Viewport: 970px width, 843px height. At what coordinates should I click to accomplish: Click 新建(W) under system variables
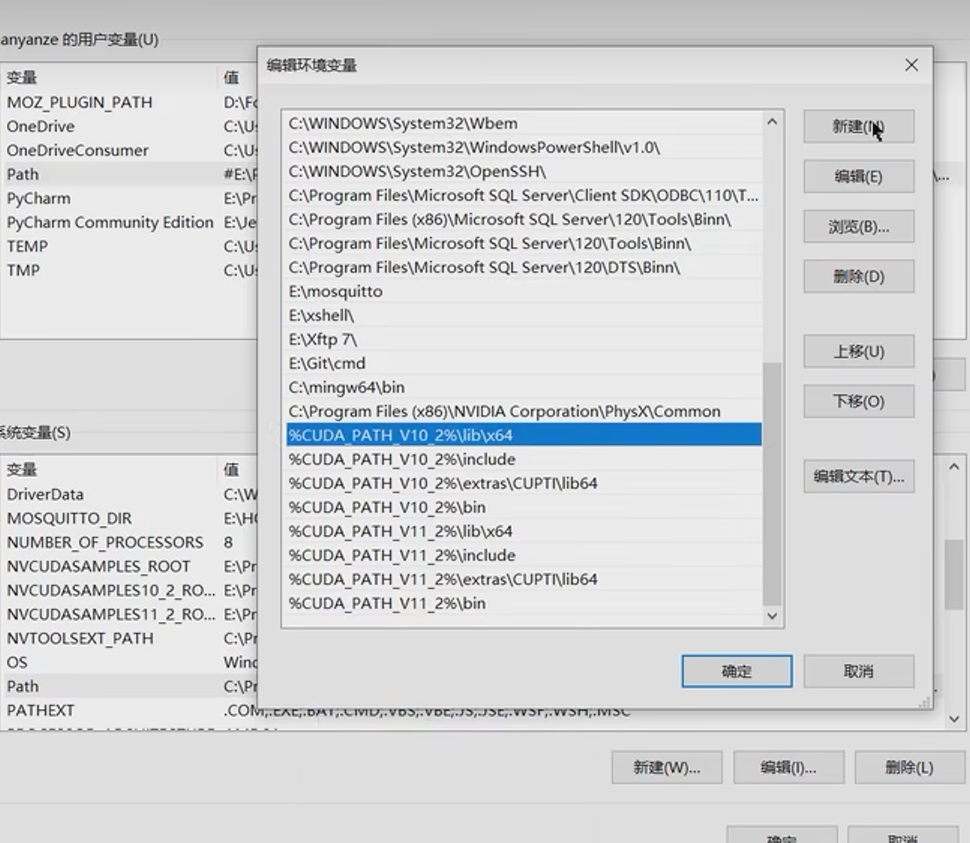tap(666, 767)
